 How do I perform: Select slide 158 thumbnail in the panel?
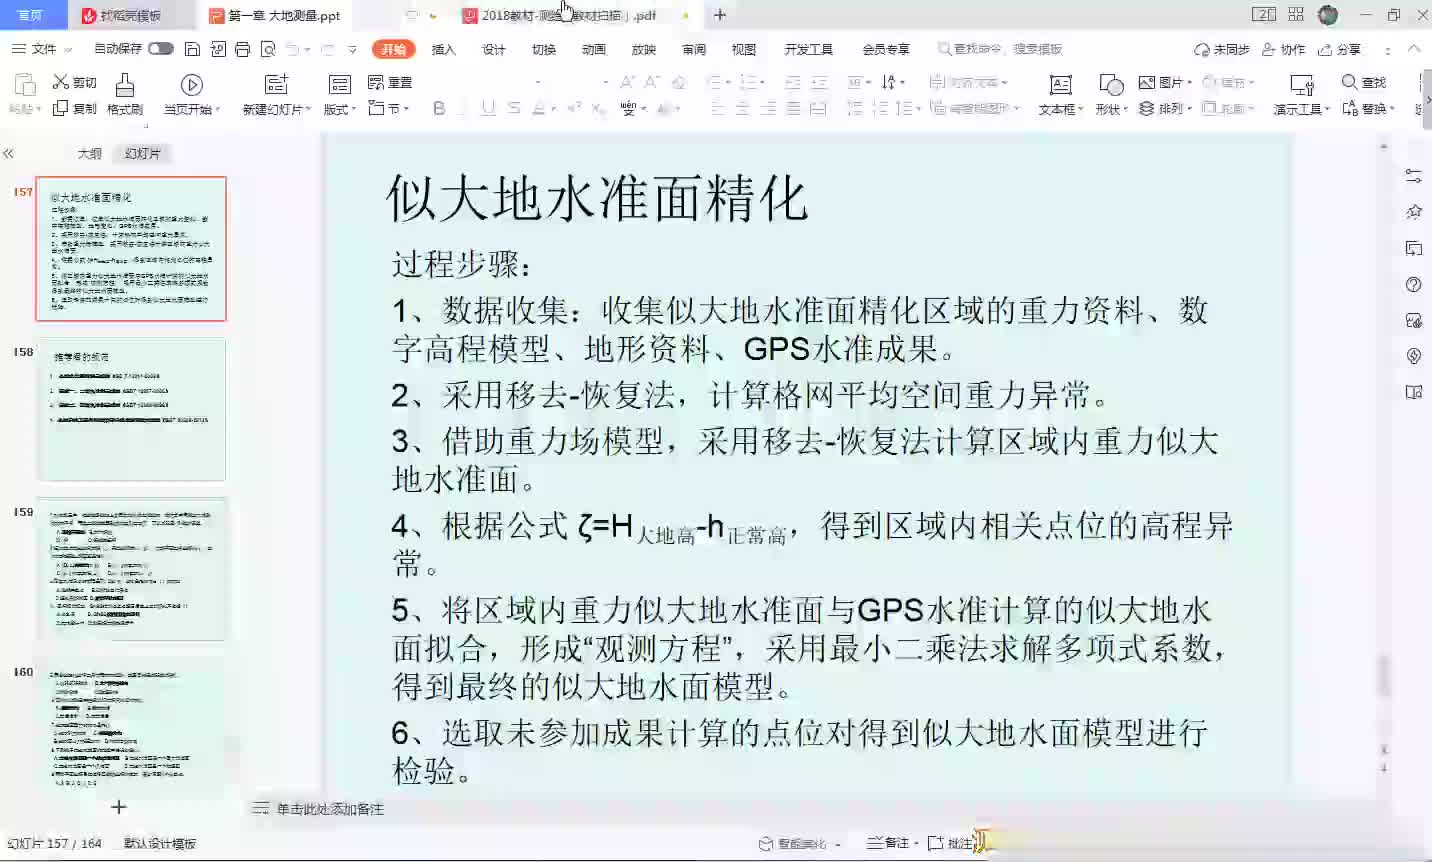coord(131,409)
